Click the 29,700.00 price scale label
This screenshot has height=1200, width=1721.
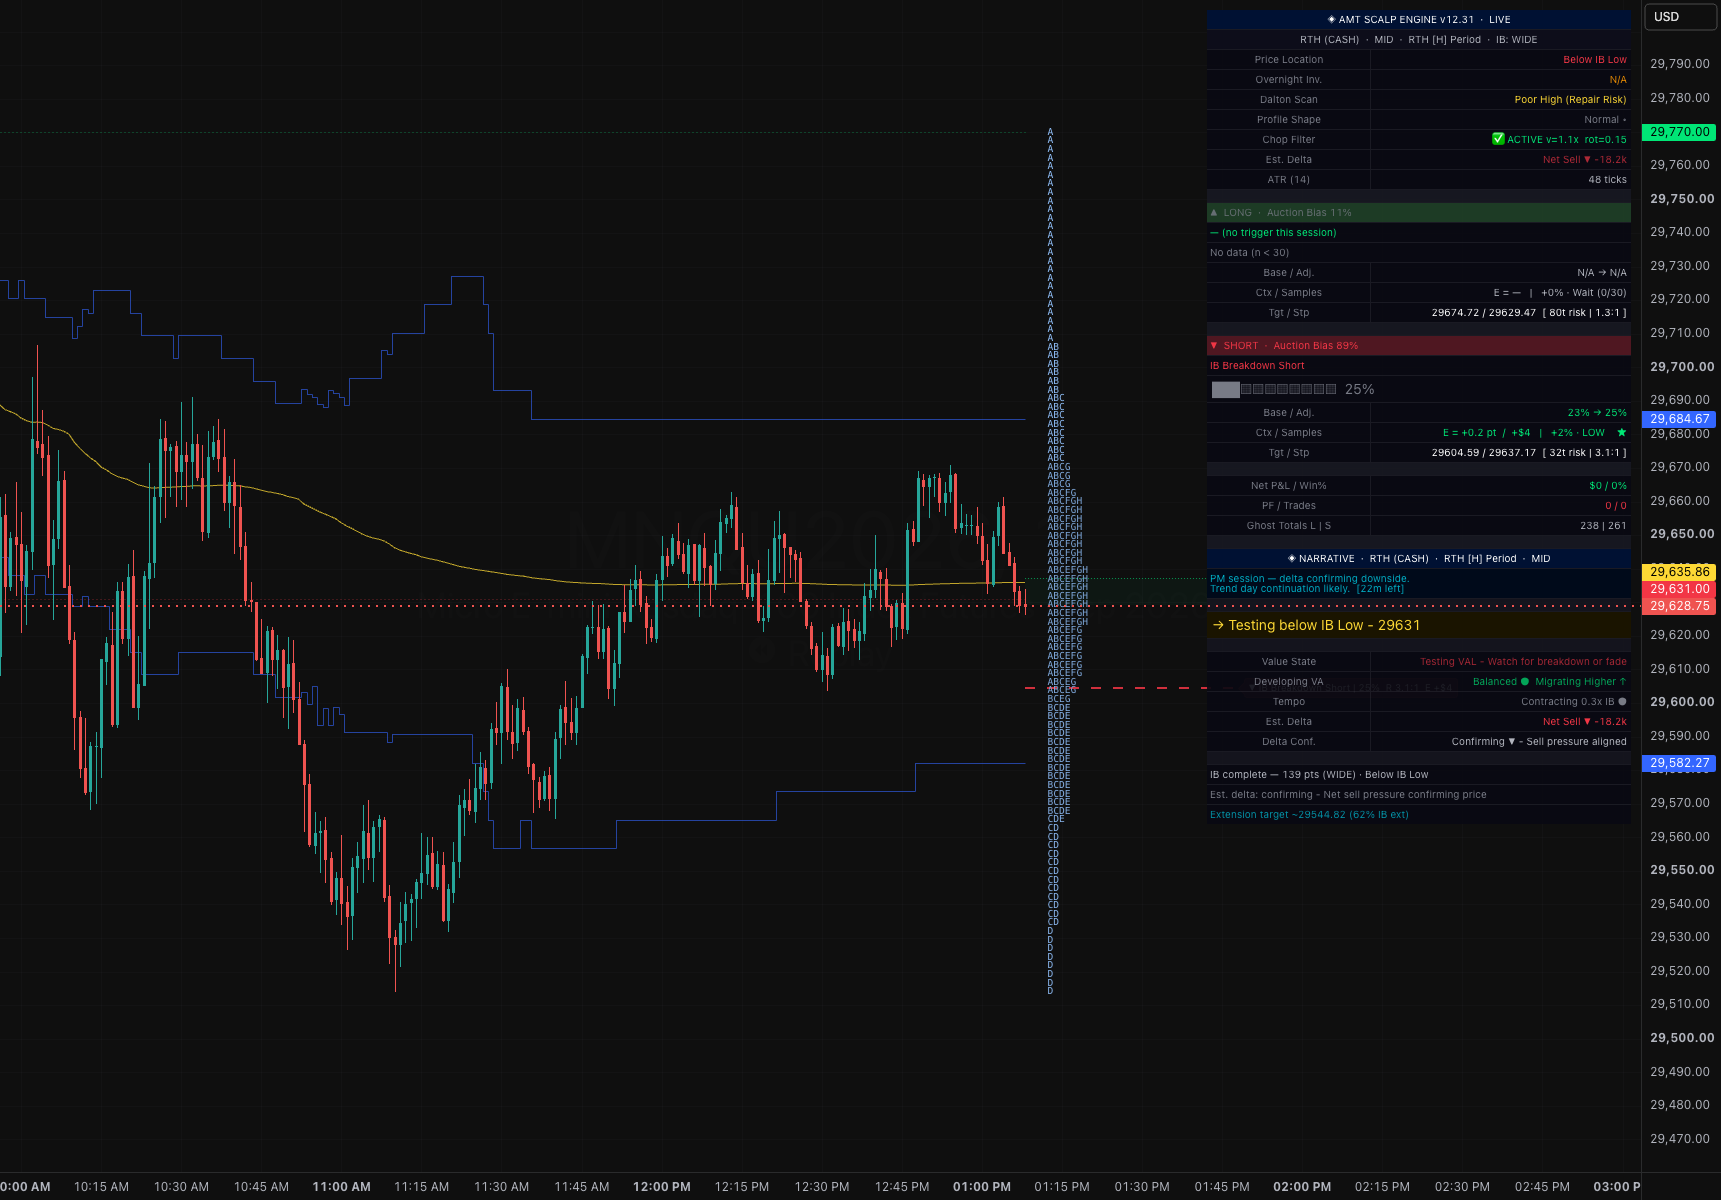(x=1682, y=367)
